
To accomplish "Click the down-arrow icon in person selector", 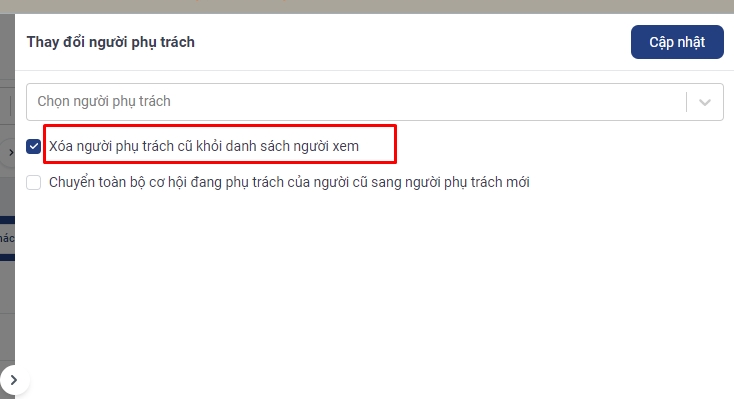I will (705, 102).
